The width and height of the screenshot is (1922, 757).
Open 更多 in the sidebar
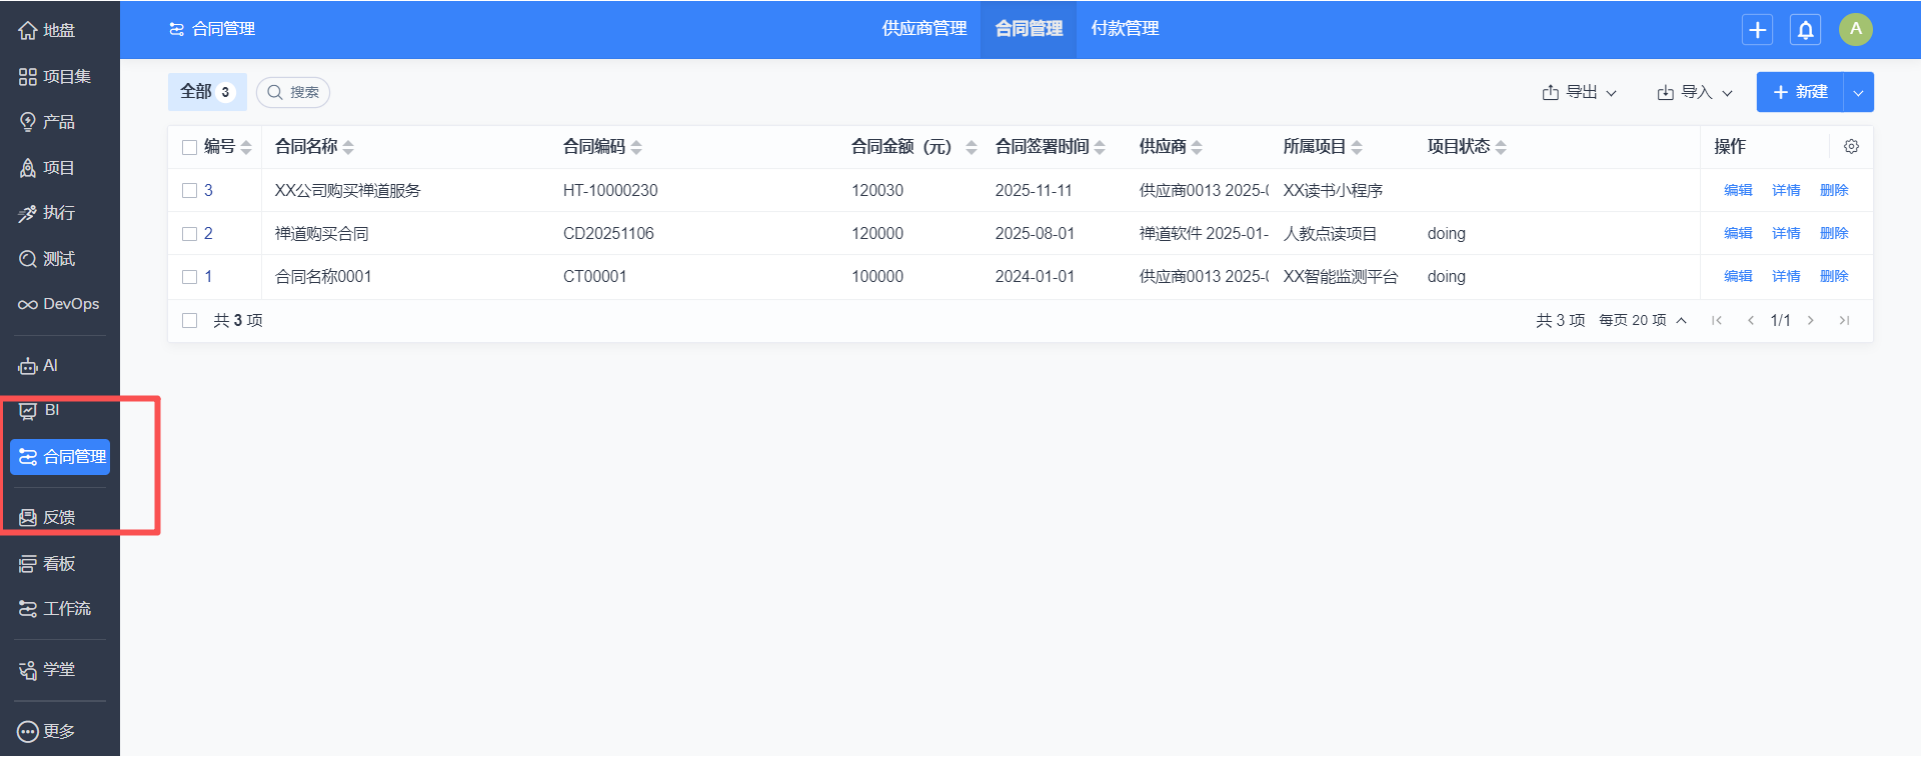[47, 732]
